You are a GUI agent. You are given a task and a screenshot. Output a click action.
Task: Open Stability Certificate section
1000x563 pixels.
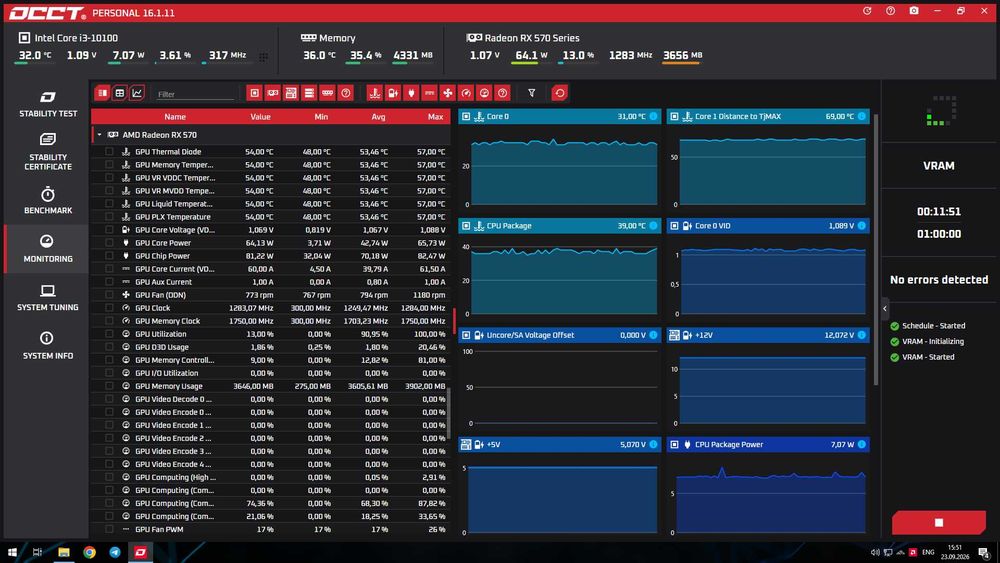(x=47, y=152)
